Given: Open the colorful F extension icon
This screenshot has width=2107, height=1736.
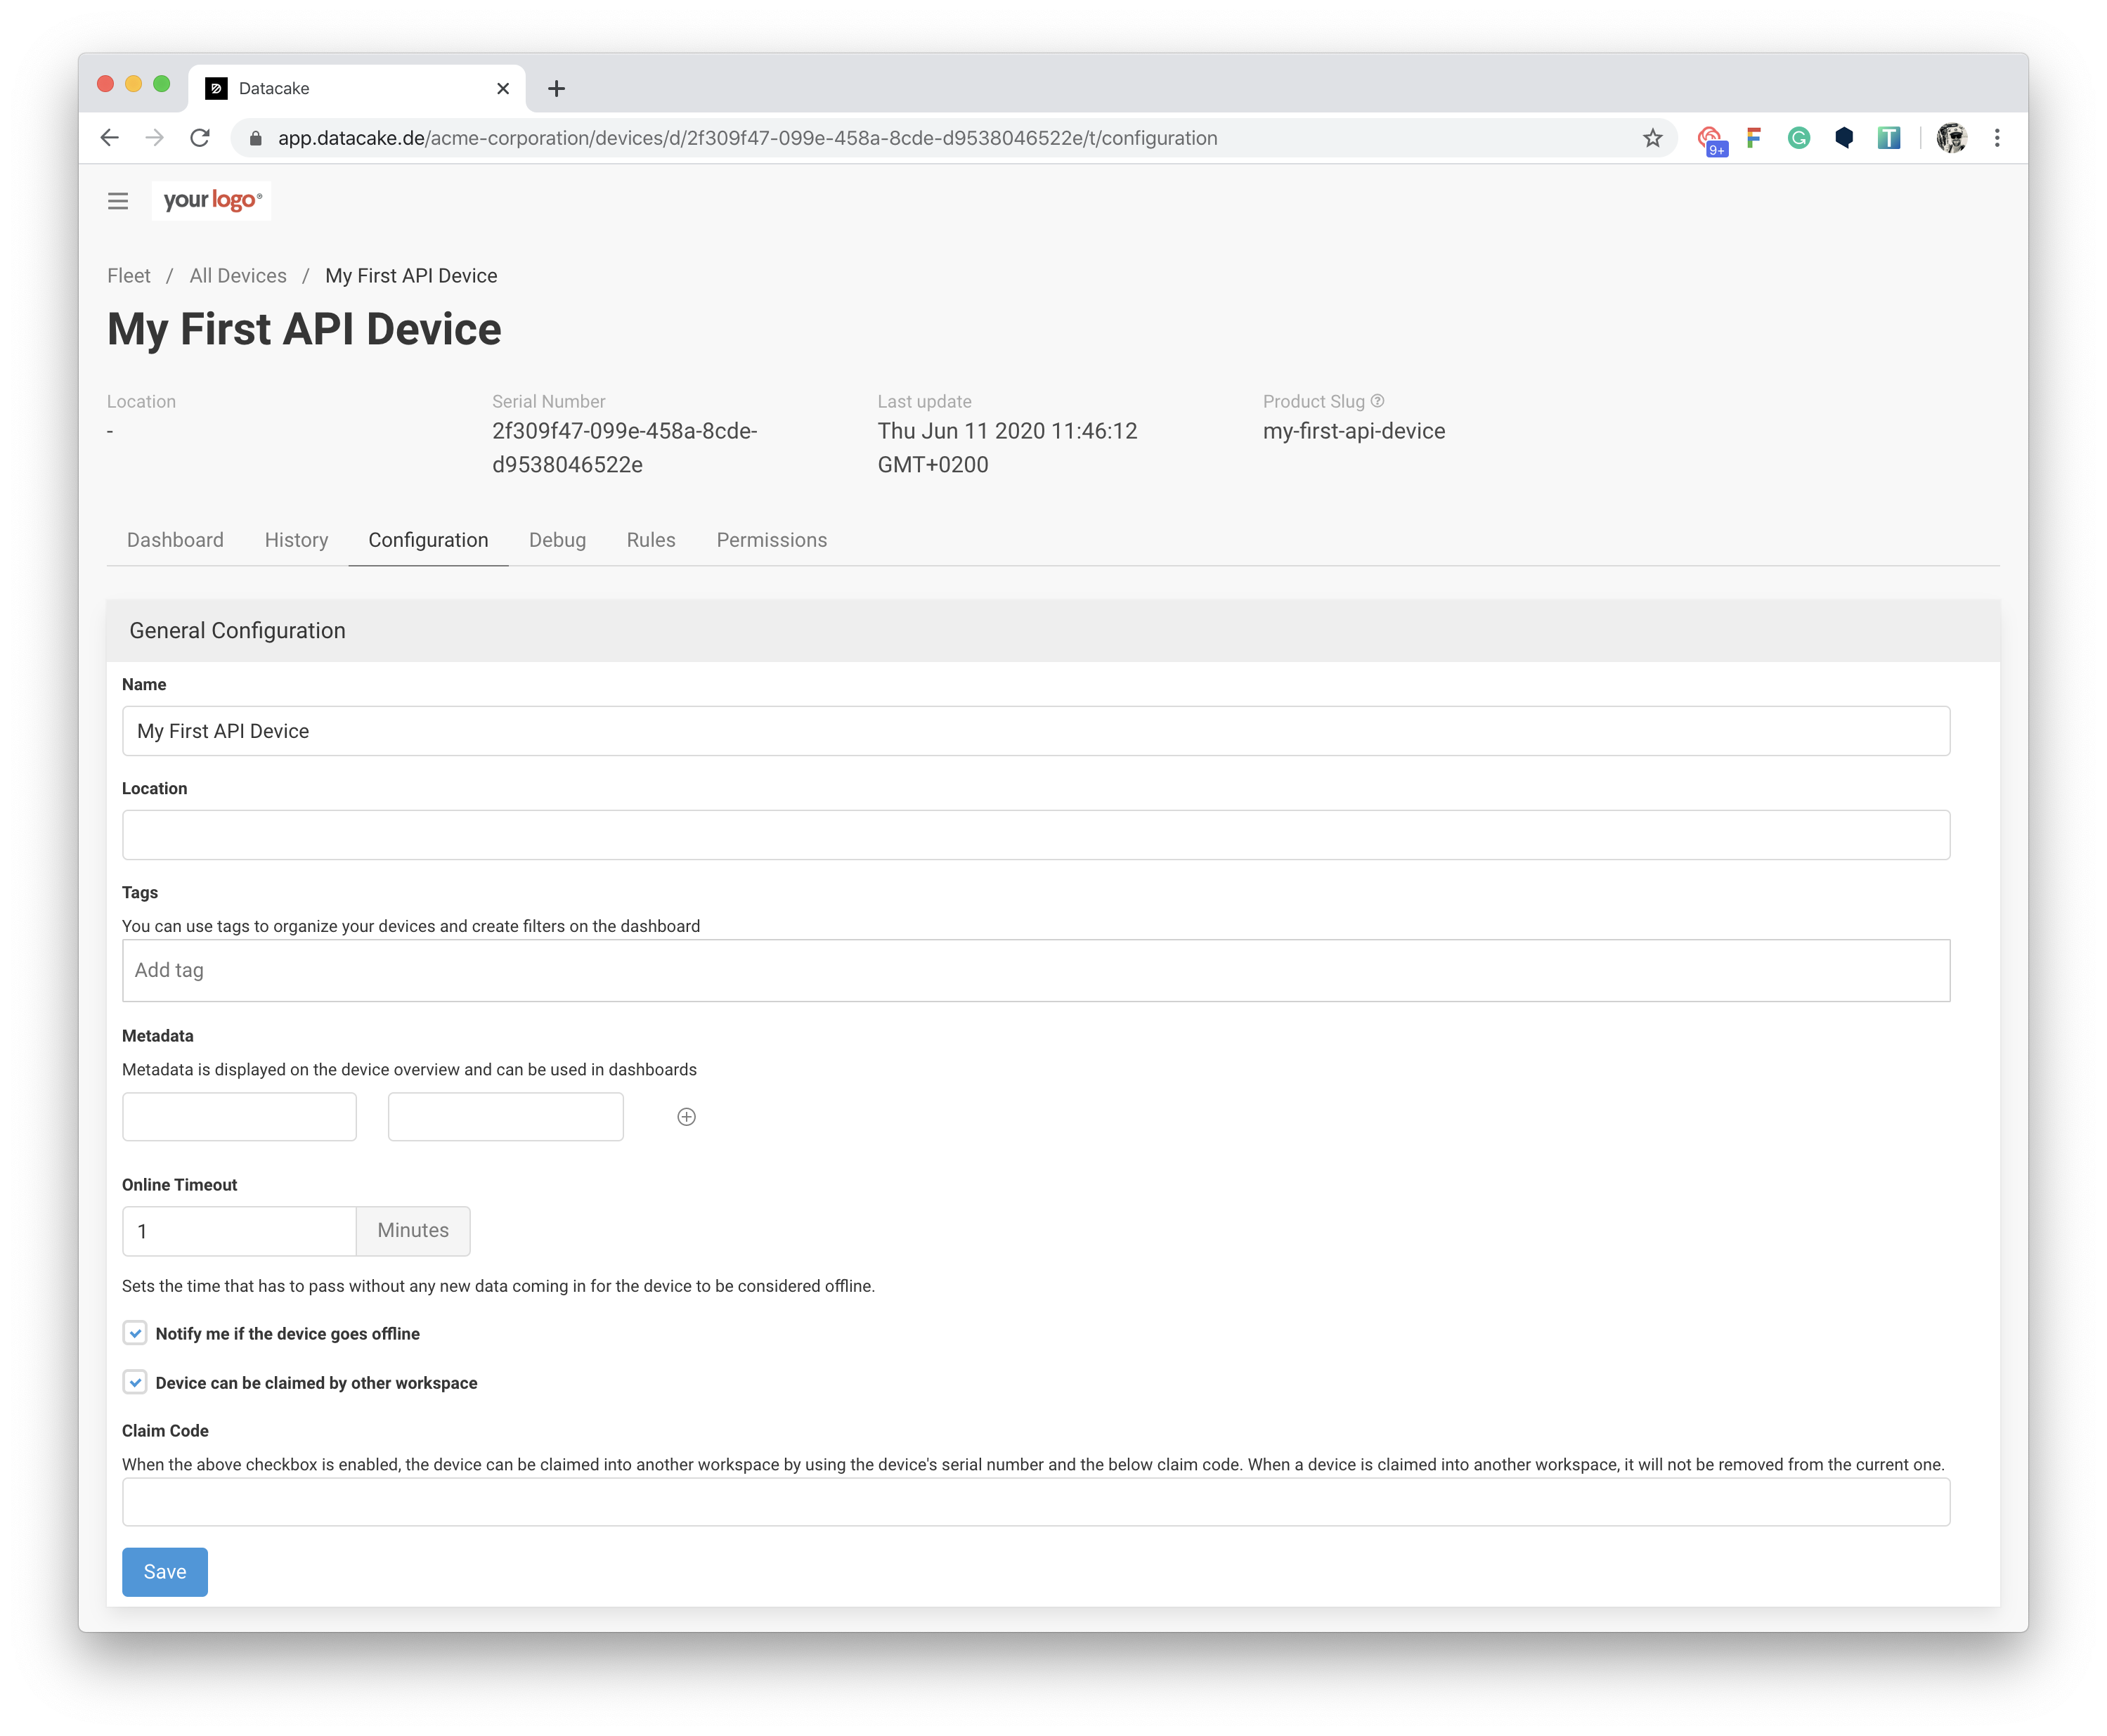Looking at the screenshot, I should (1754, 138).
